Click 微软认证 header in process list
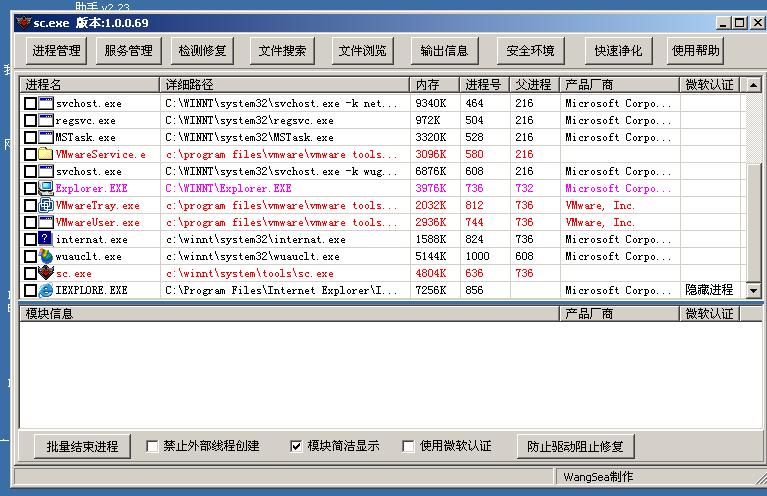 [710, 85]
